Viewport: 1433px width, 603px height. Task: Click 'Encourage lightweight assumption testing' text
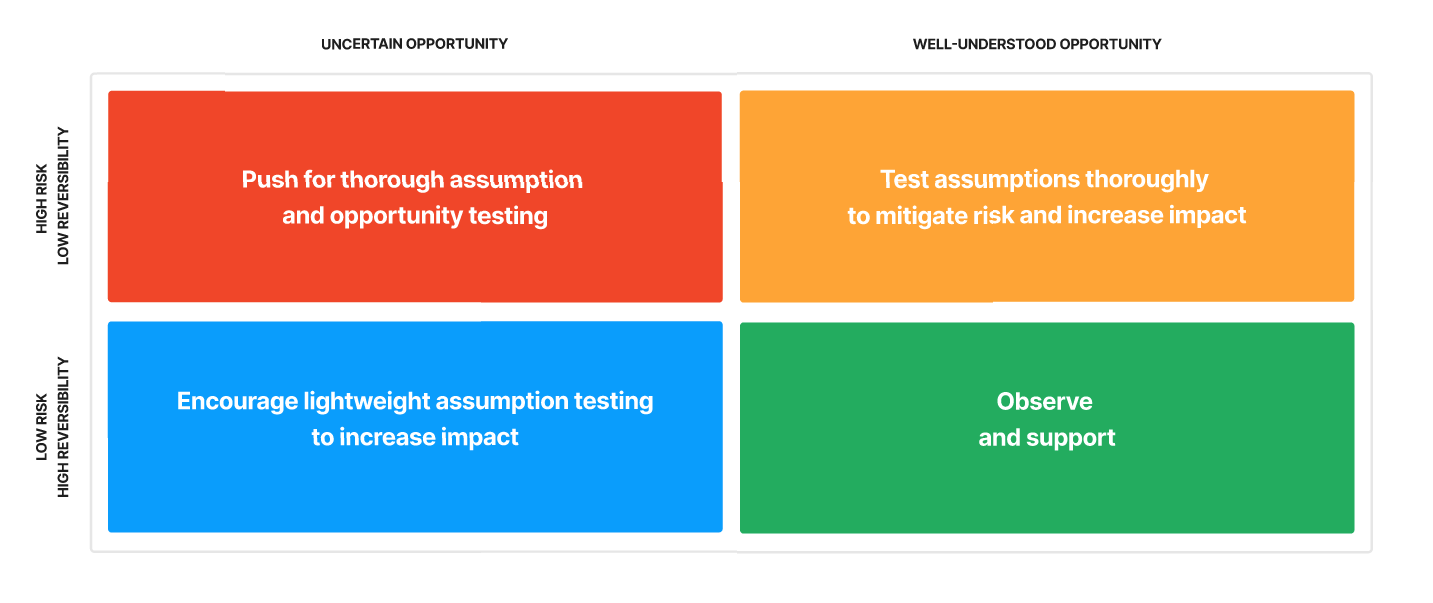414,402
